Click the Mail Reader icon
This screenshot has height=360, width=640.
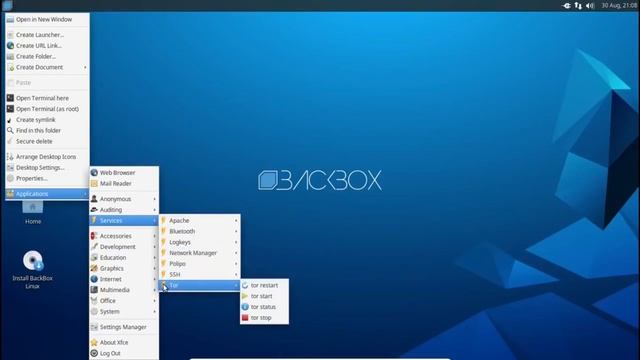(94, 183)
